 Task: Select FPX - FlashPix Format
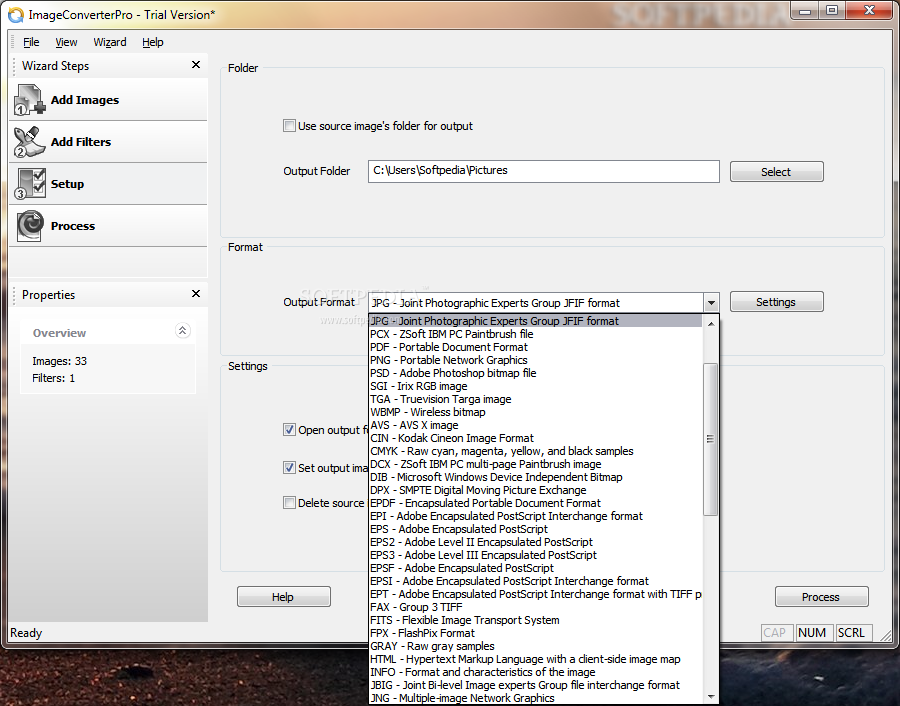[x=536, y=633]
